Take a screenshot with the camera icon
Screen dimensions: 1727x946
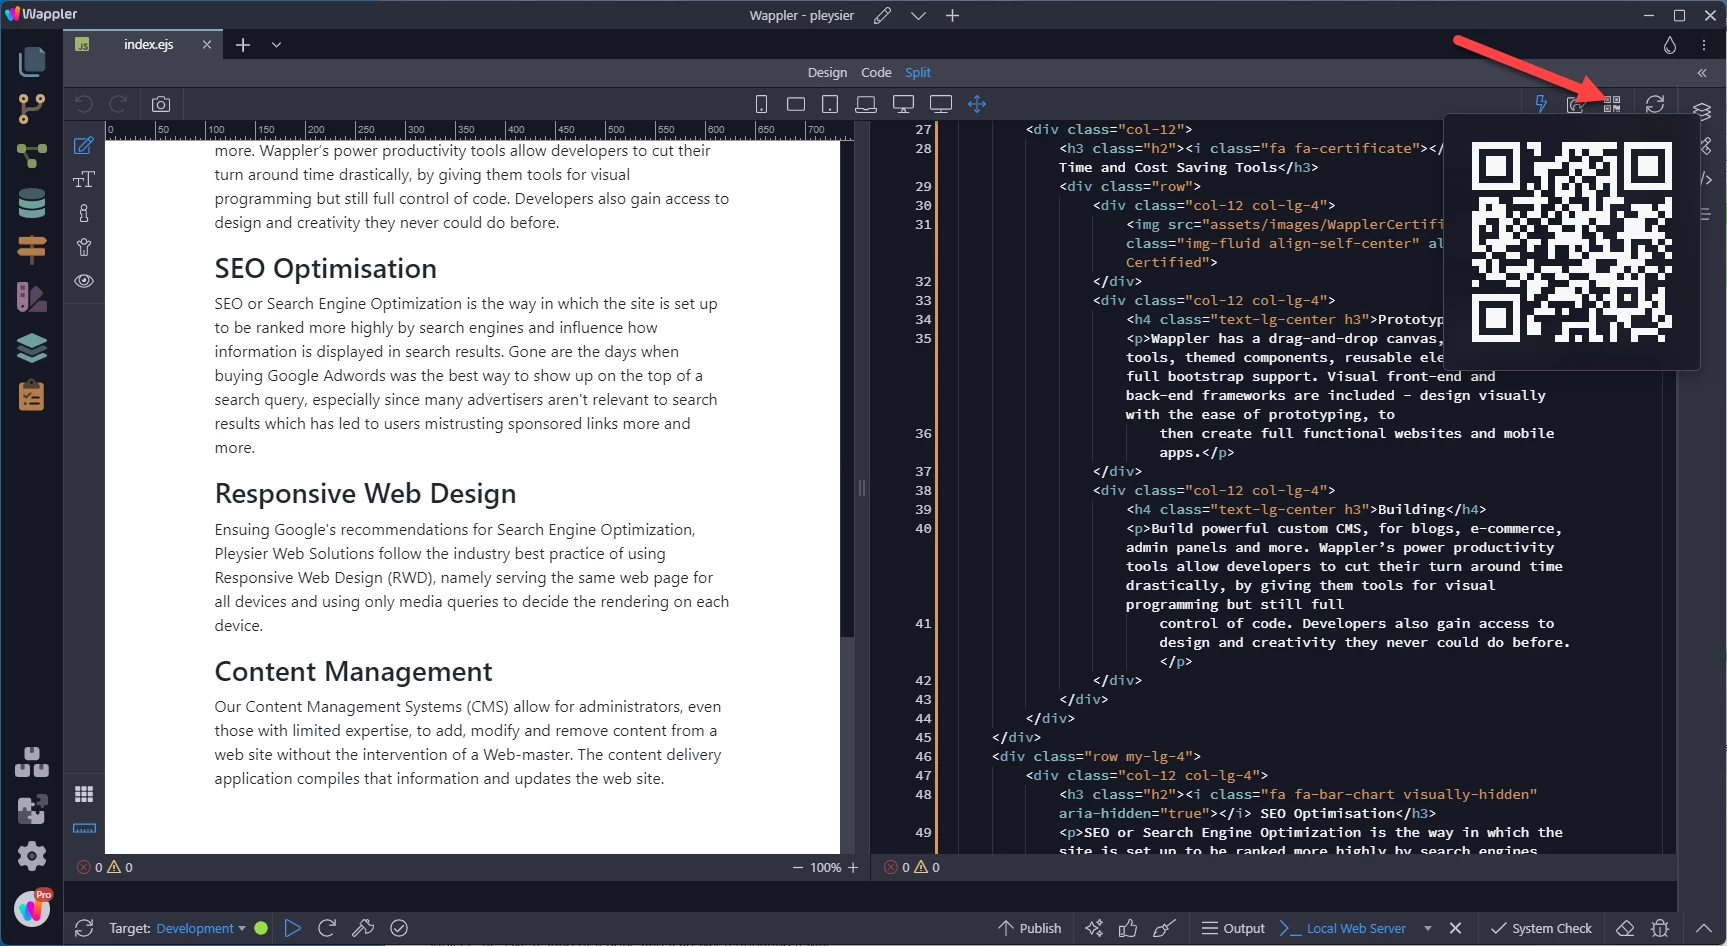click(161, 104)
